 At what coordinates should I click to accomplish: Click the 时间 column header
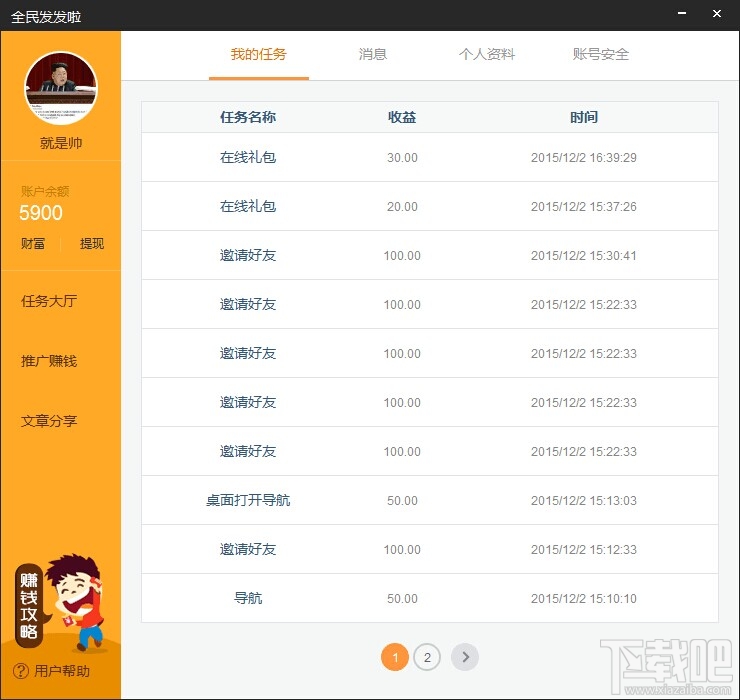(x=584, y=117)
